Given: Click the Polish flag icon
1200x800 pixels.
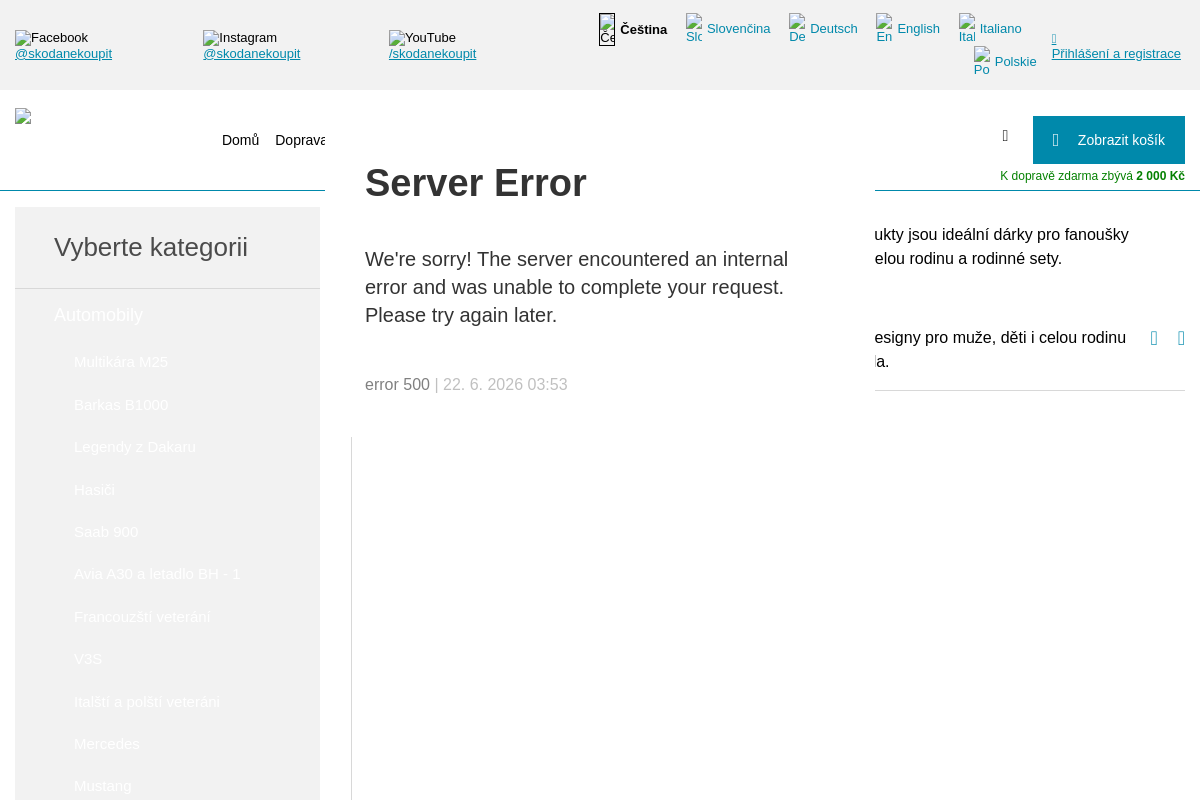Looking at the screenshot, I should (982, 62).
